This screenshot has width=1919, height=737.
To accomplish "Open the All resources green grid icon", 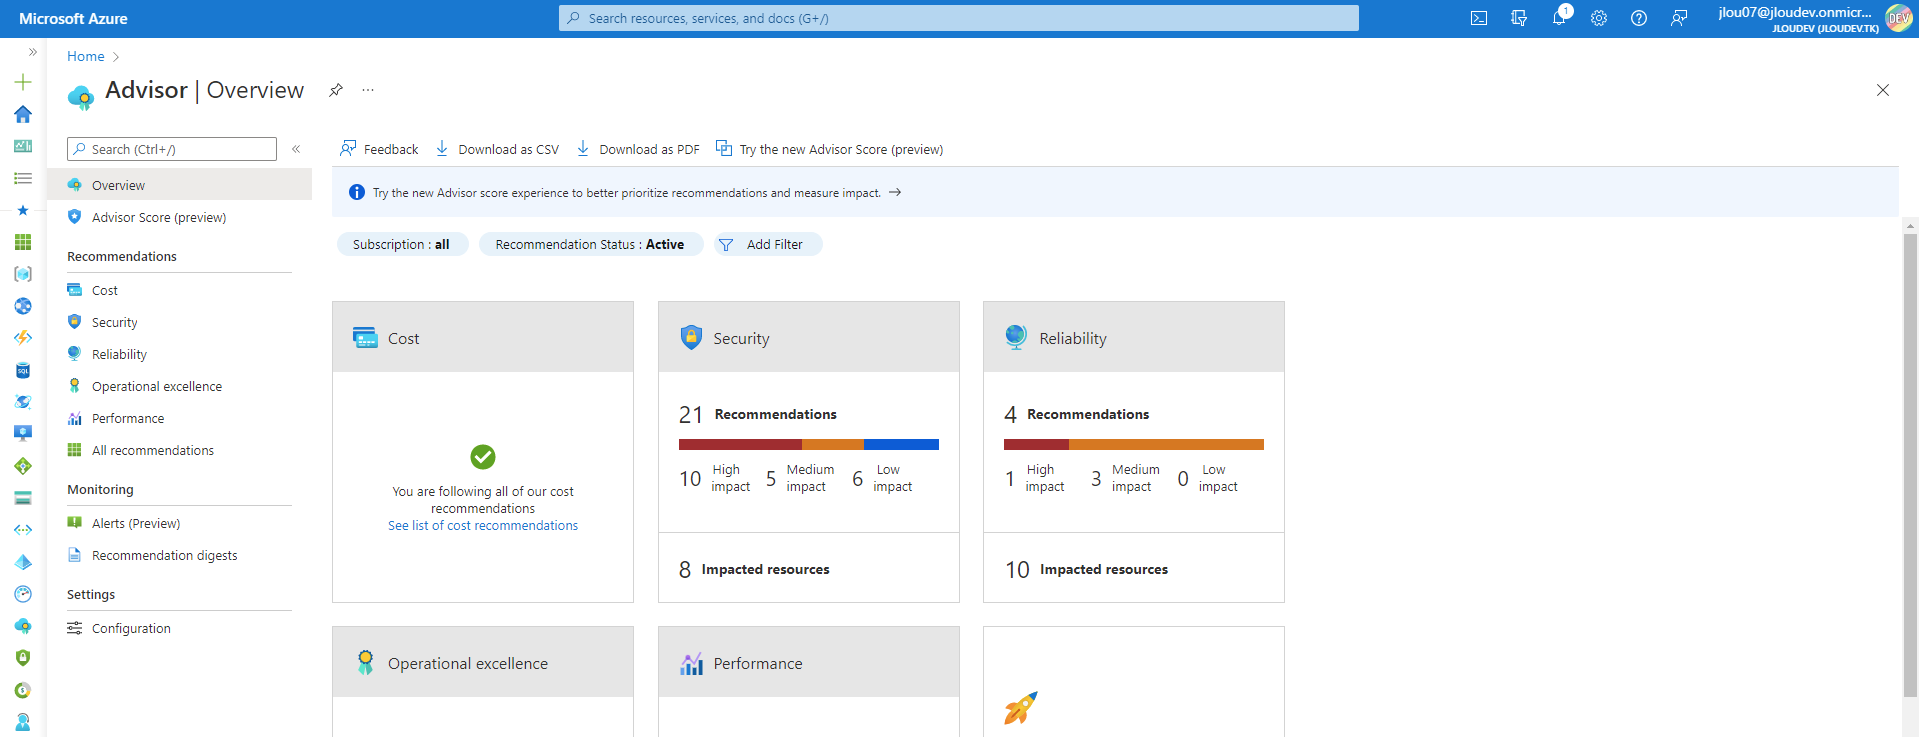I will pos(23,242).
